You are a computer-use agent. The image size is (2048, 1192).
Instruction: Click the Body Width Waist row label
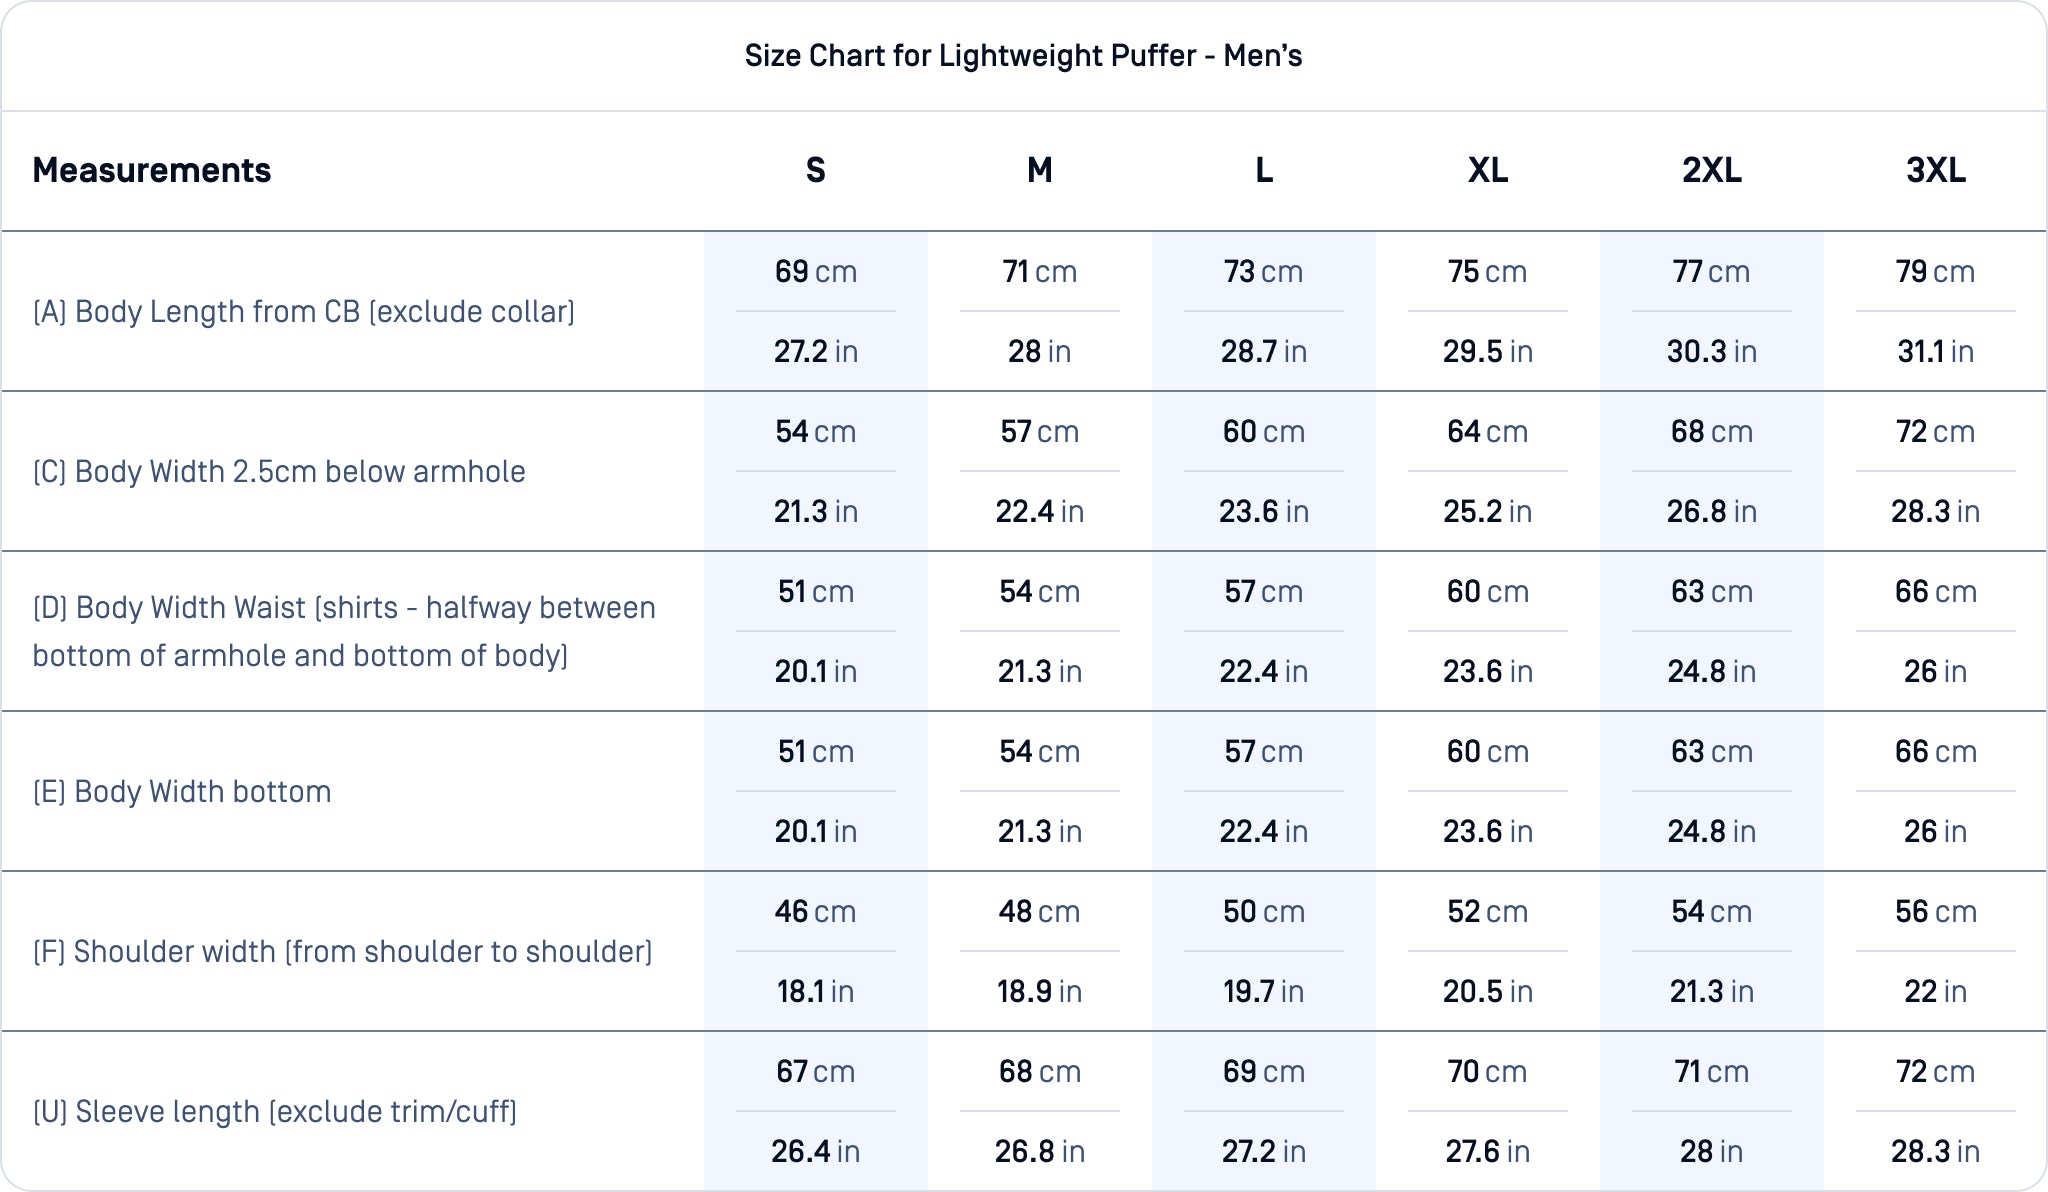(344, 632)
